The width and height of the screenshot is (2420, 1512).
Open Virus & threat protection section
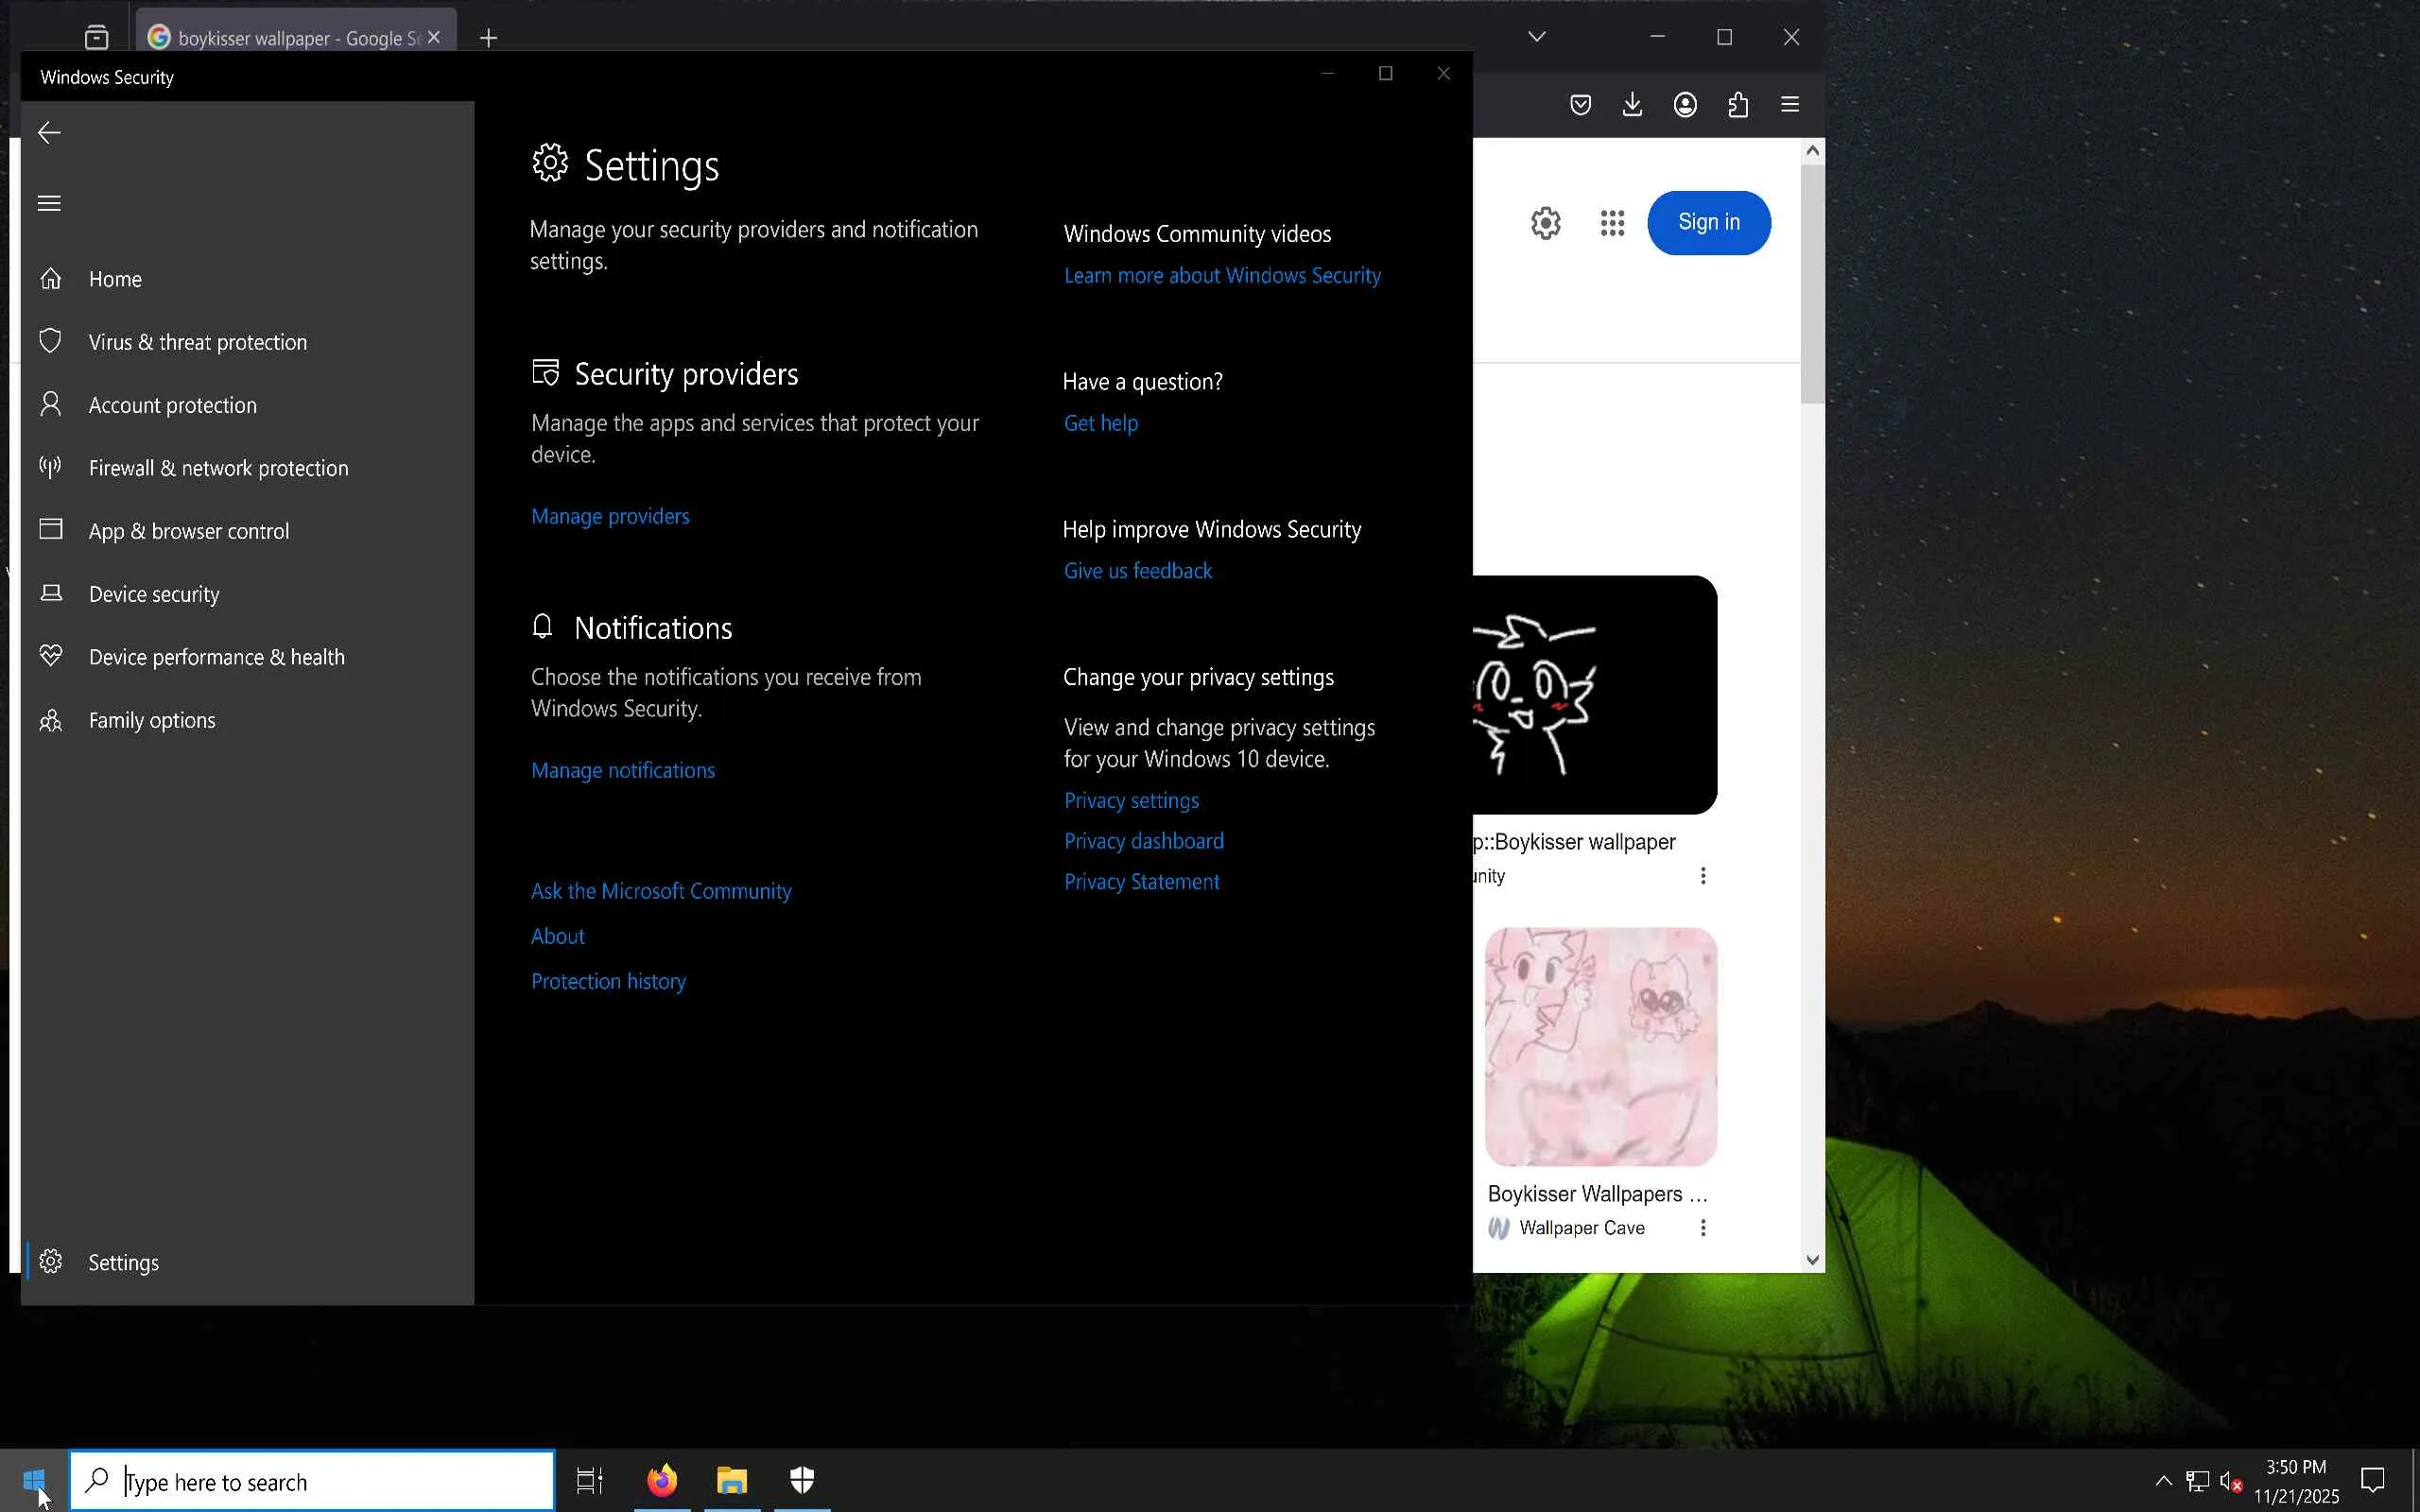pos(197,342)
